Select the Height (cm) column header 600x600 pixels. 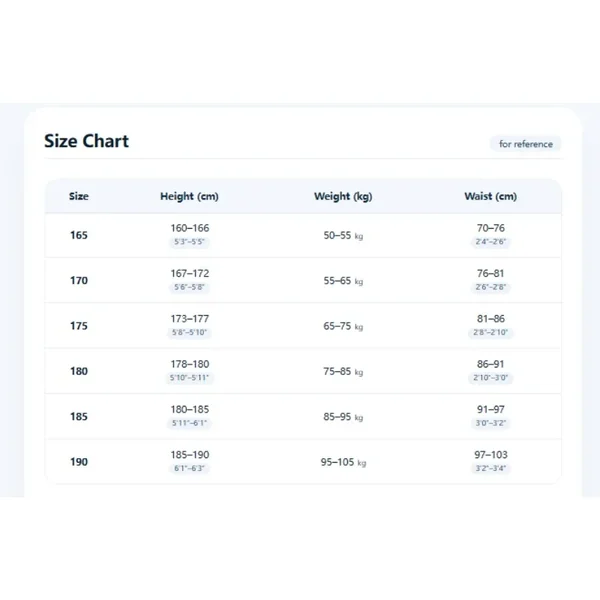click(189, 196)
